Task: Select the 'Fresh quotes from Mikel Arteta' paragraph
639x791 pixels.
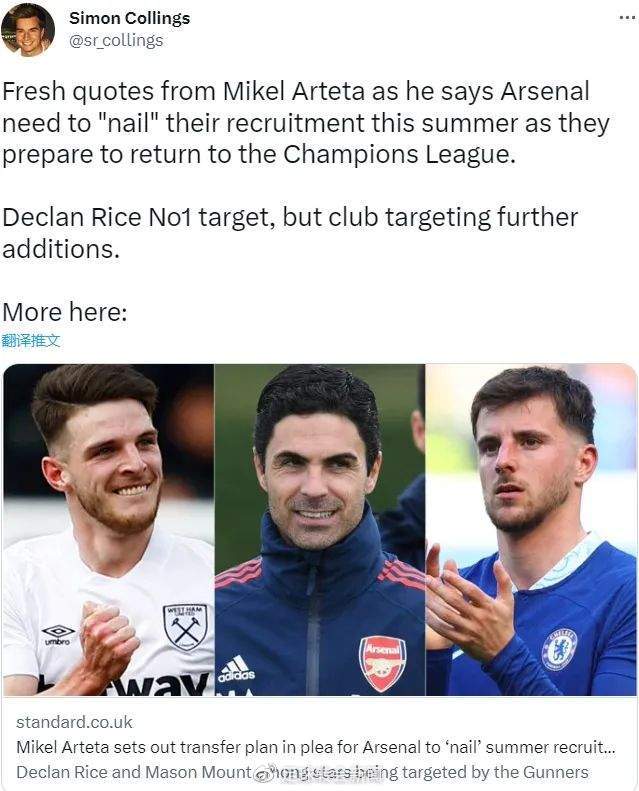Action: pyautogui.click(x=306, y=123)
